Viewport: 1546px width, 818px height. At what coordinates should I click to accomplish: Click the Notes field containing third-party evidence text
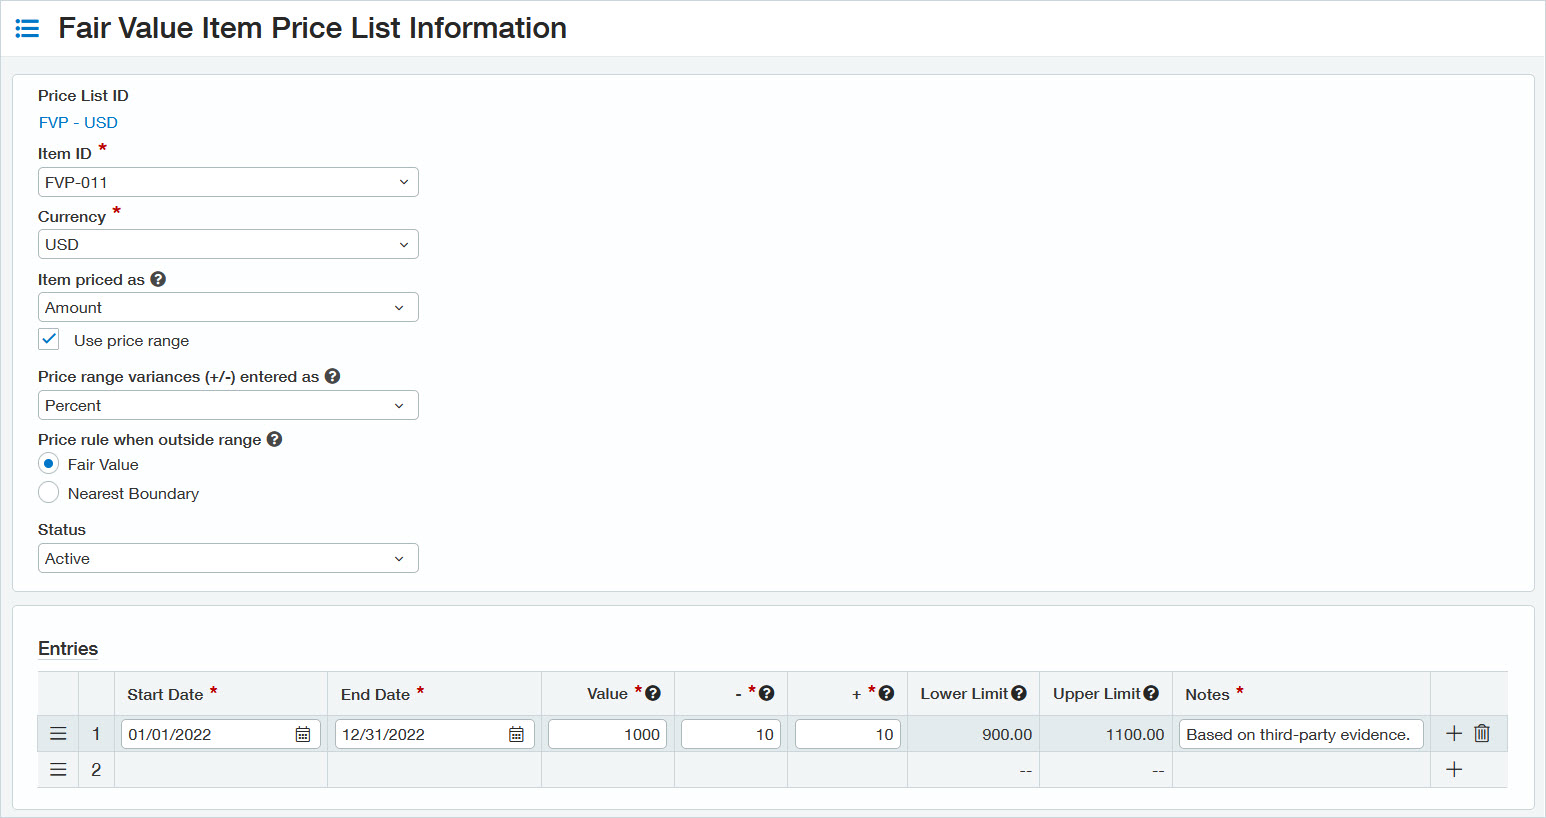pos(1300,733)
